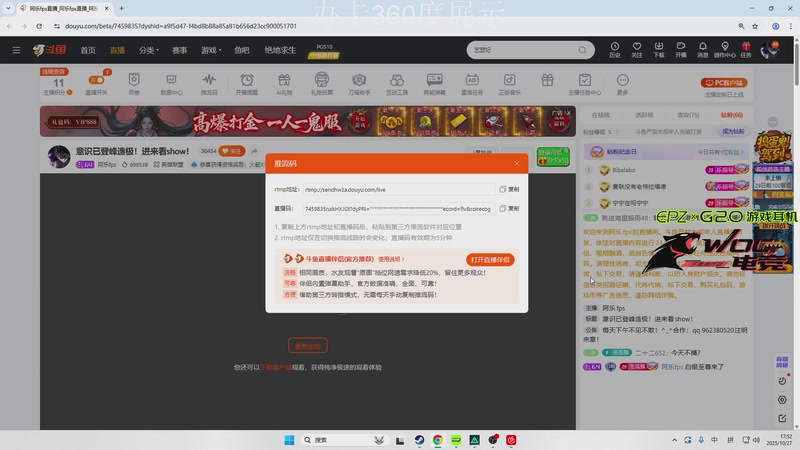Open the hamburger menu beside Douyu logo

(16, 50)
